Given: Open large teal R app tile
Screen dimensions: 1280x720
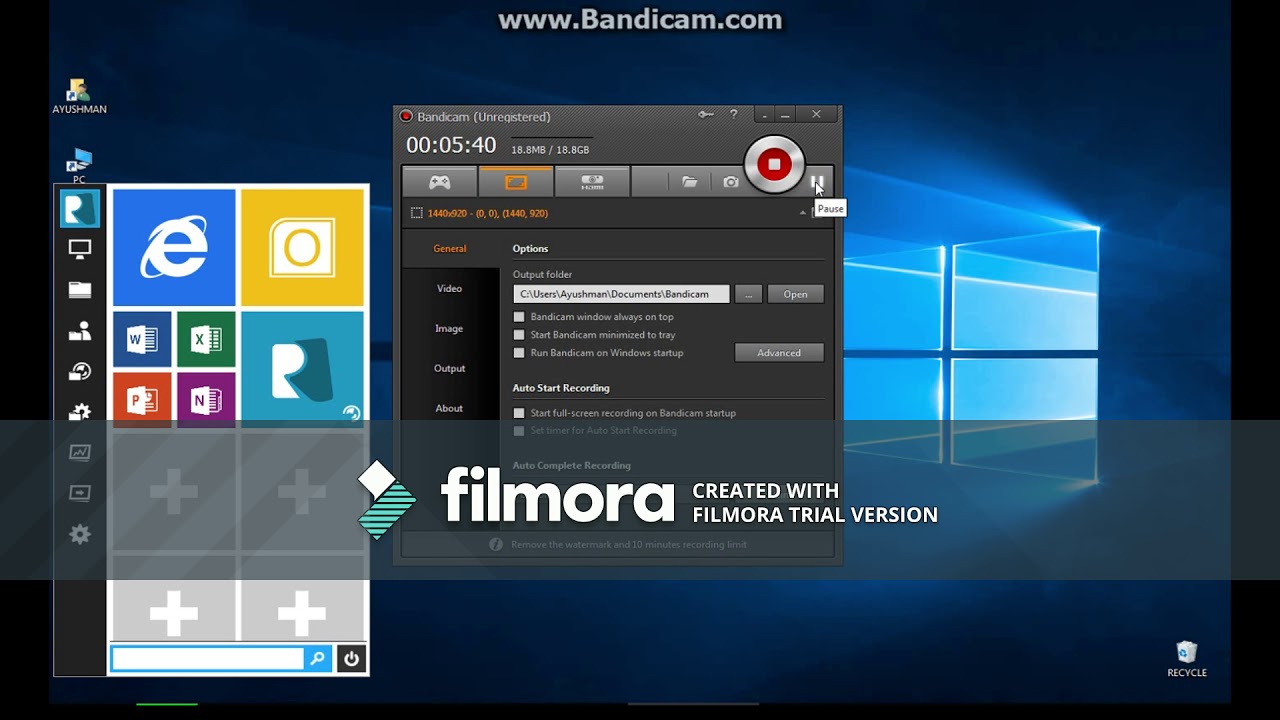Looking at the screenshot, I should pyautogui.click(x=302, y=369).
